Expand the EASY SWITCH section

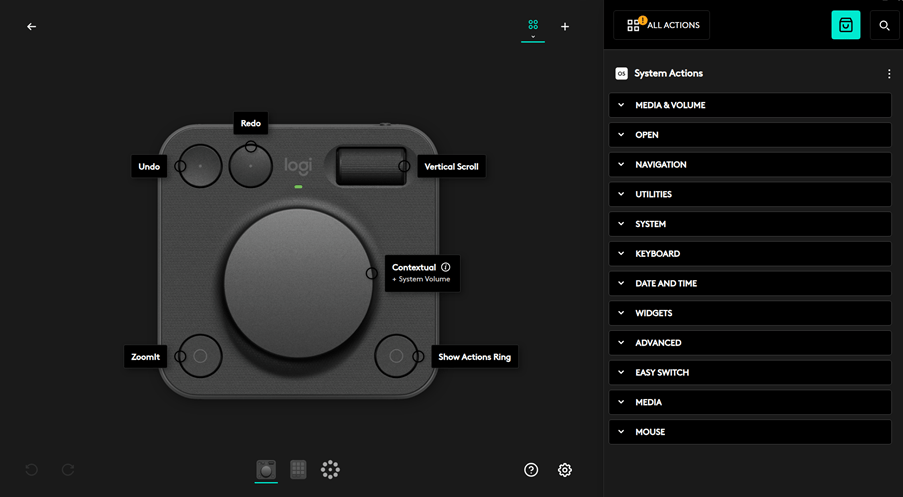pyautogui.click(x=749, y=373)
